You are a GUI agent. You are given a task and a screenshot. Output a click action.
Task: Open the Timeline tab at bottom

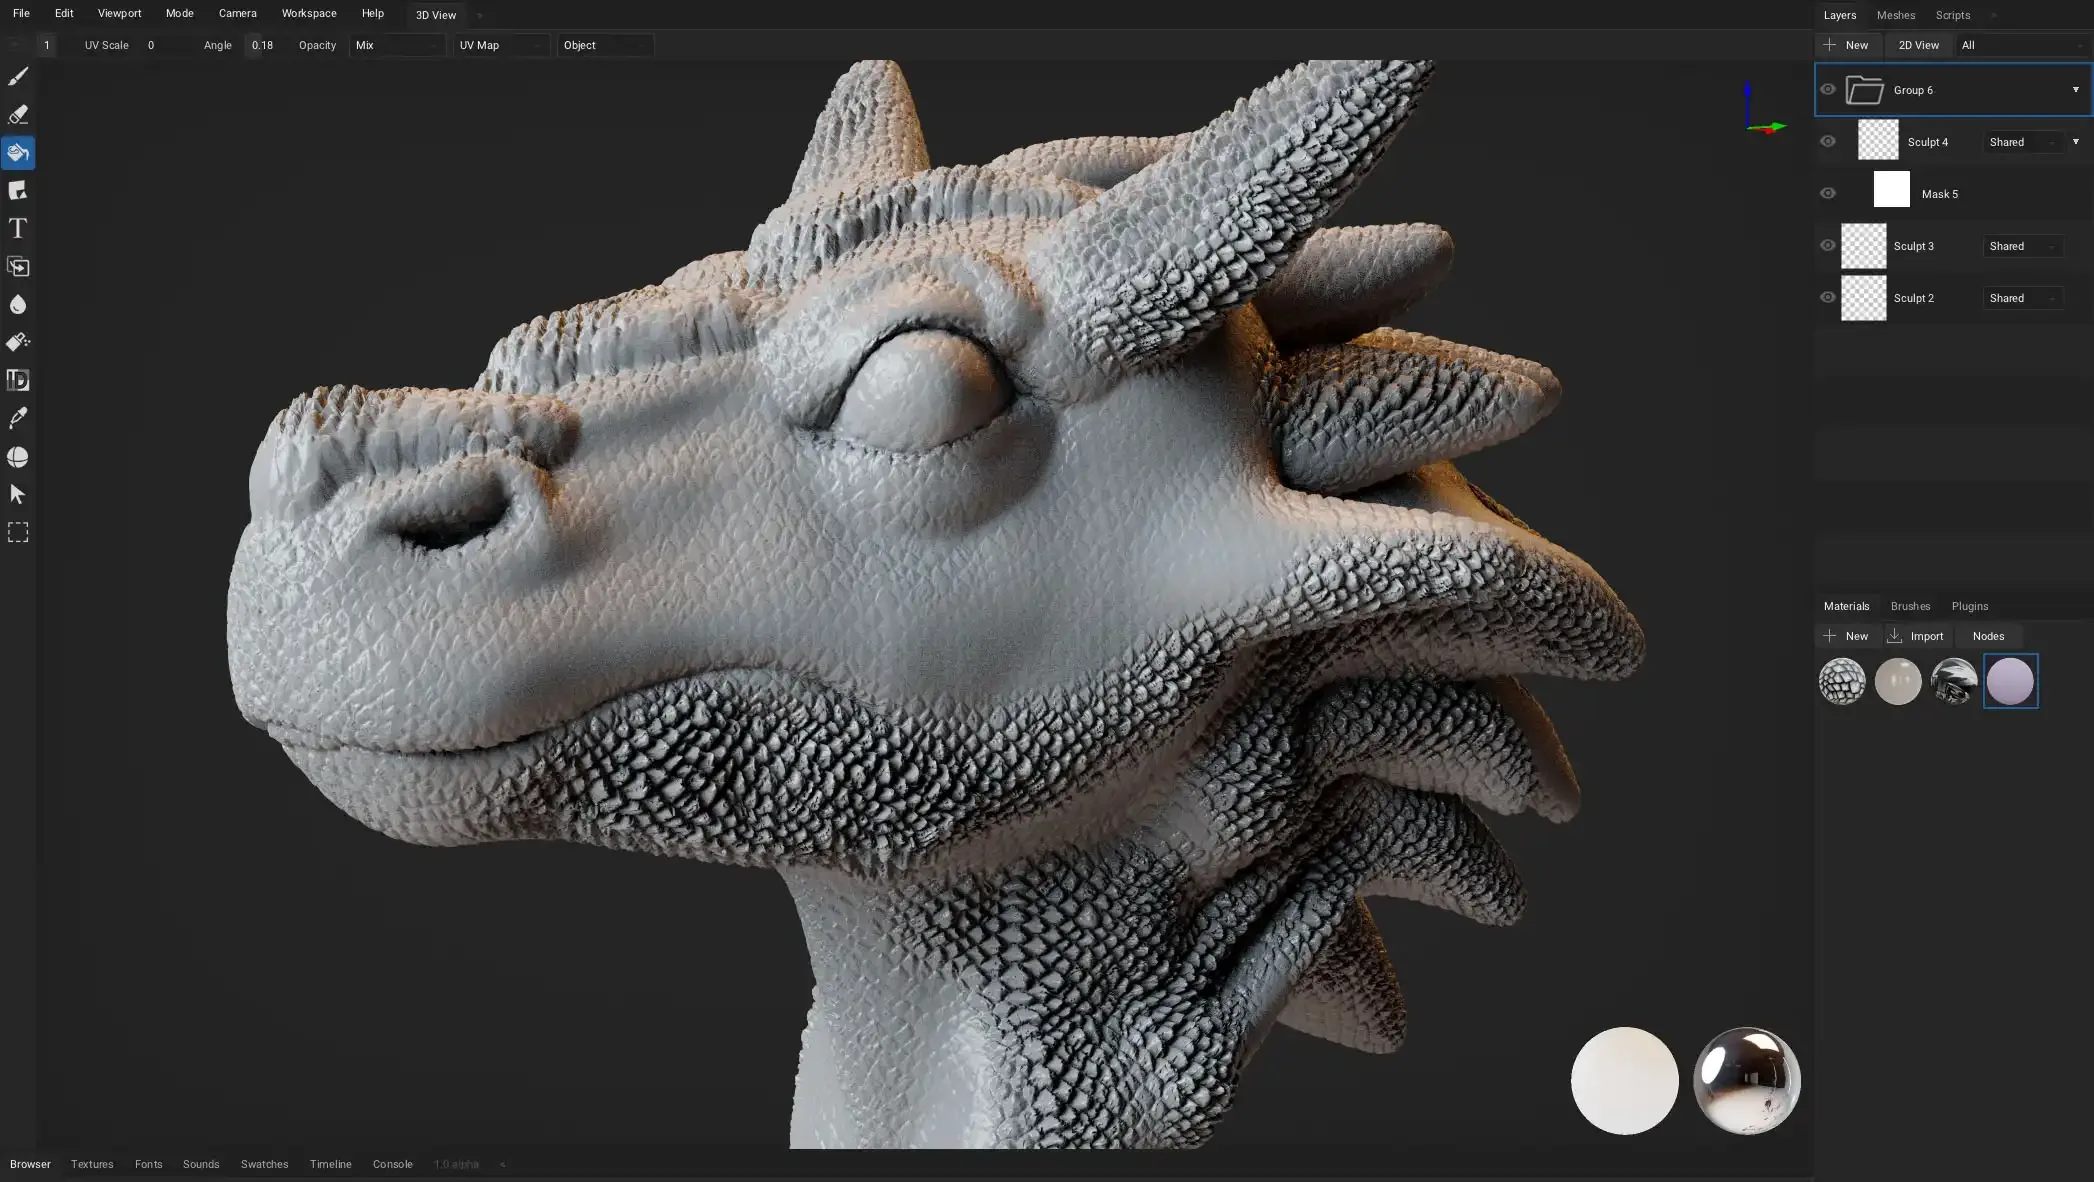point(330,1164)
